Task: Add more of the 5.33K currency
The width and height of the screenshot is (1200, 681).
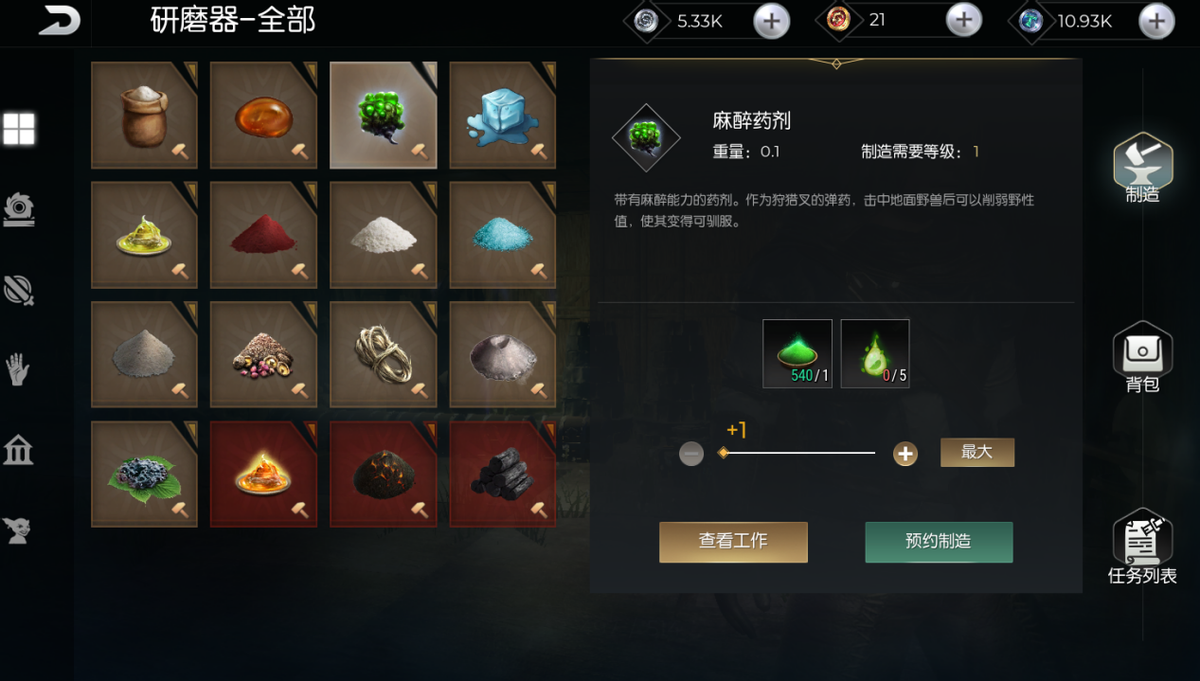Action: click(x=771, y=20)
